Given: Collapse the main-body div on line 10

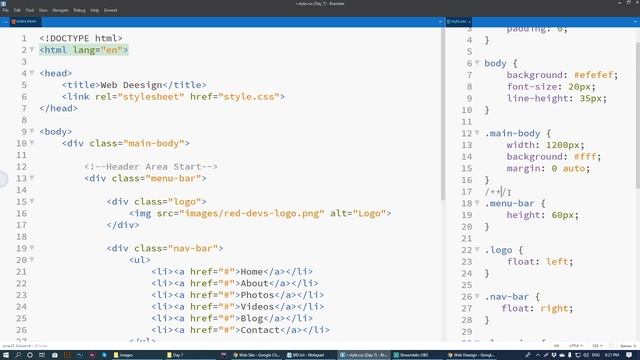Looking at the screenshot, I should tap(32, 143).
